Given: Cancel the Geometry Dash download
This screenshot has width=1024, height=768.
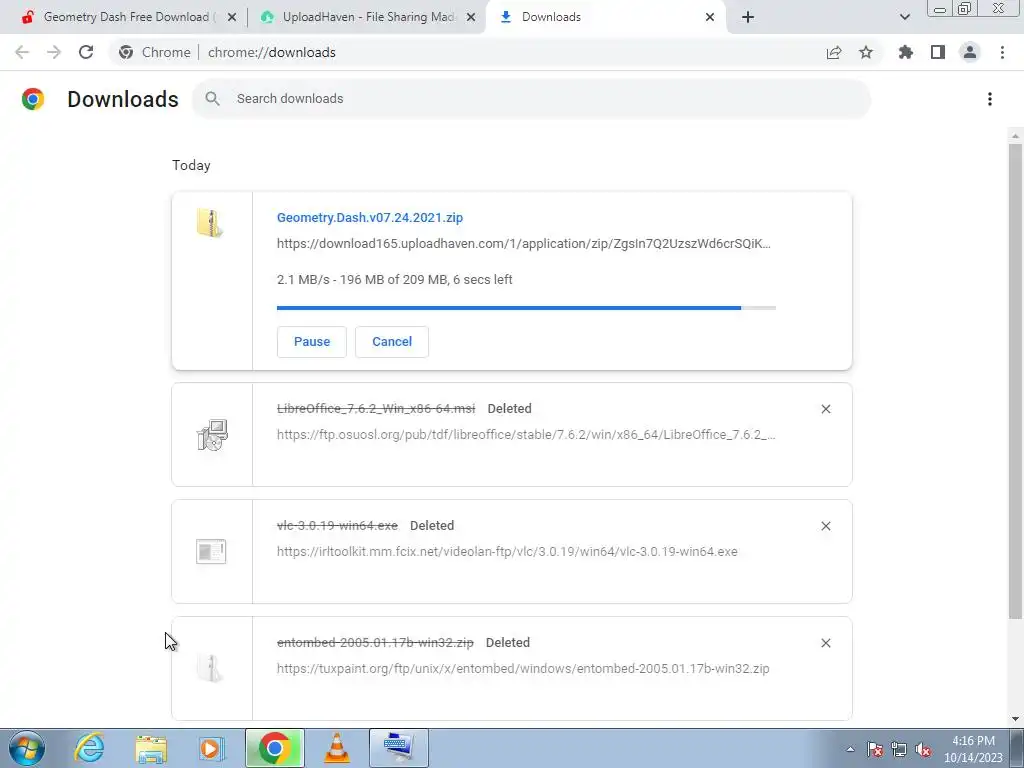Looking at the screenshot, I should (x=392, y=342).
